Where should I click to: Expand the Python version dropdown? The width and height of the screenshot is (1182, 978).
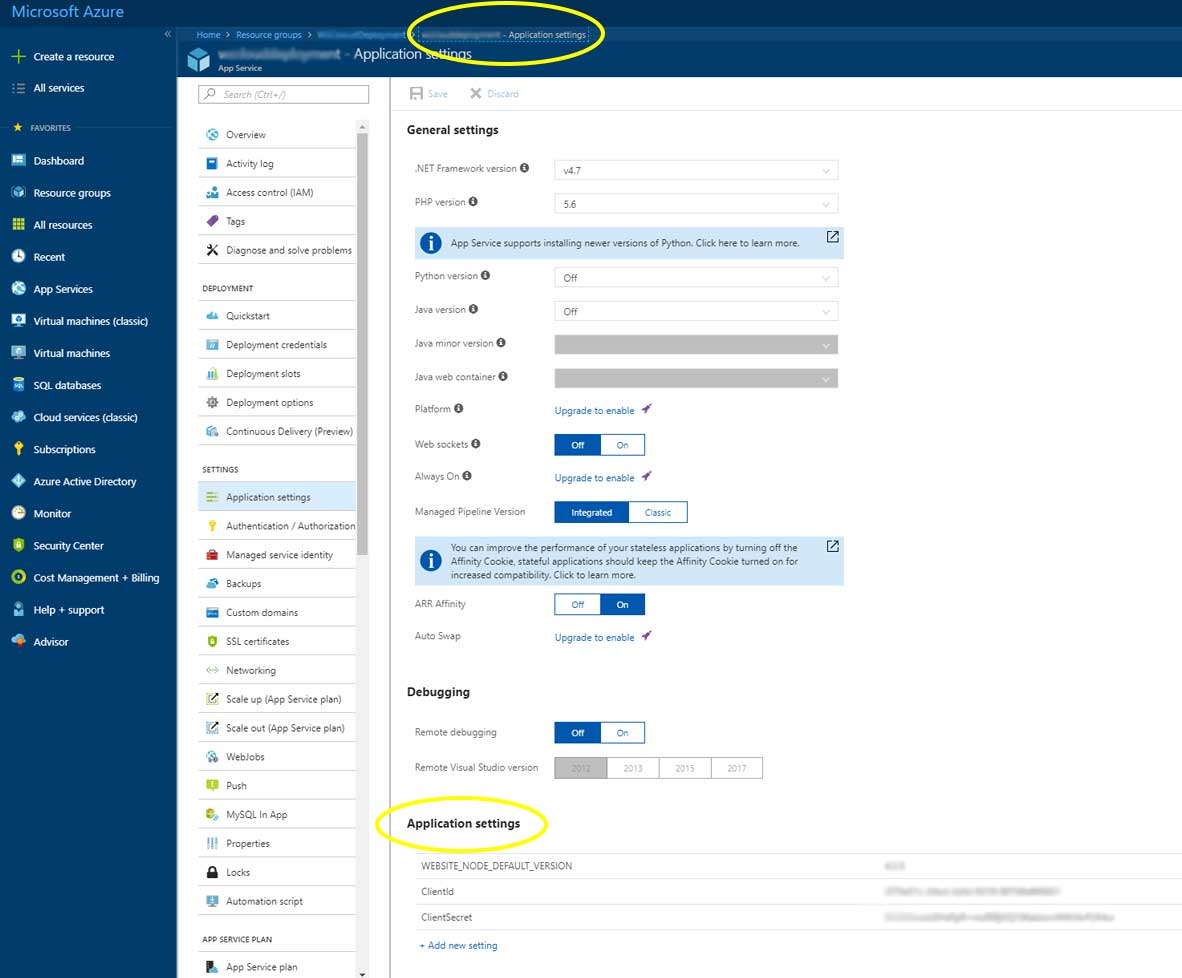[695, 278]
